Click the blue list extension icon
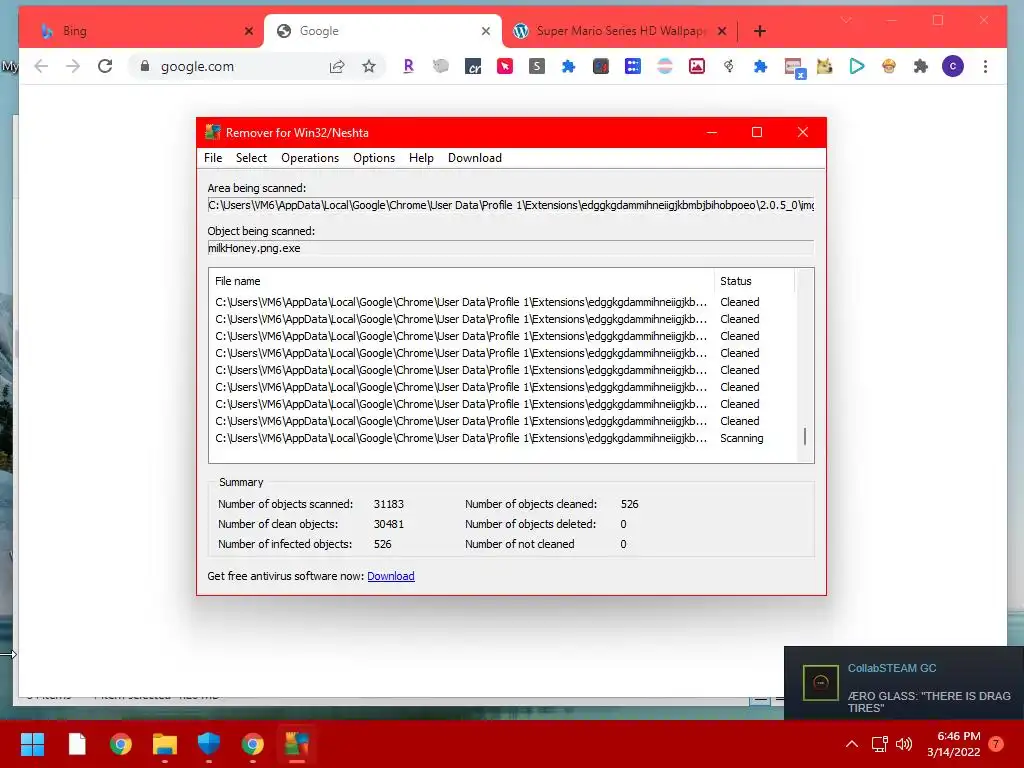Screen dimensions: 1024x768 633,66
